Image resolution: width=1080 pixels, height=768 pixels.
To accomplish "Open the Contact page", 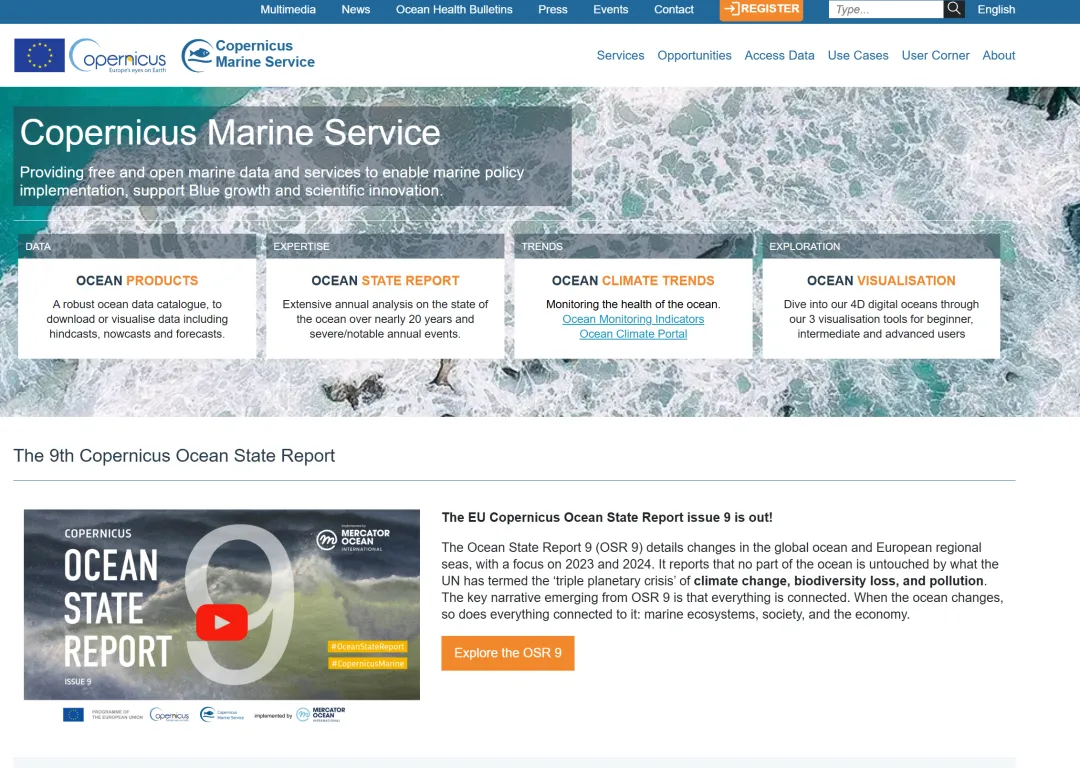I will point(674,10).
